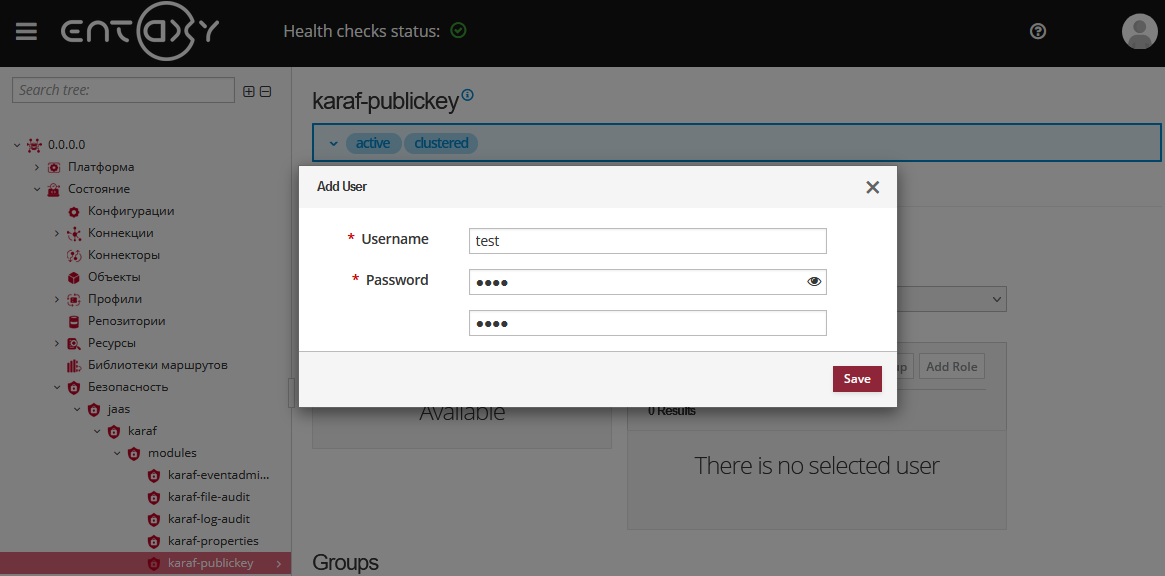Open the dropdown on the right panel
This screenshot has width=1165, height=576.
click(x=996, y=298)
